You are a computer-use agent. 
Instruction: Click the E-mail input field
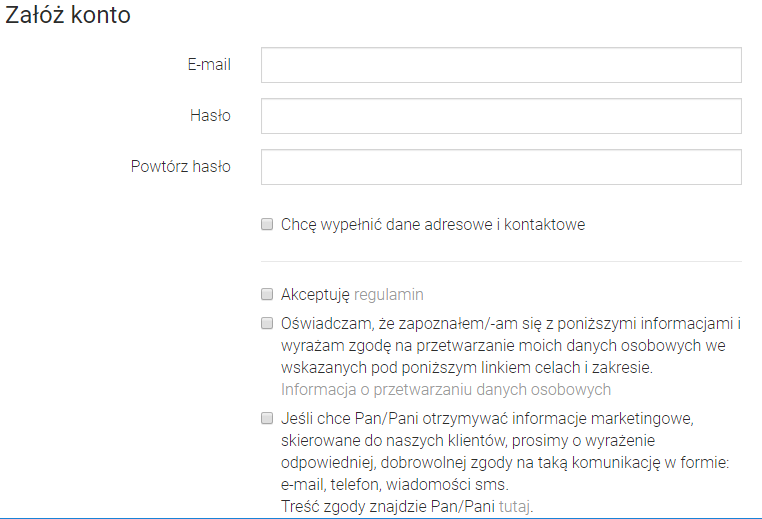point(501,65)
